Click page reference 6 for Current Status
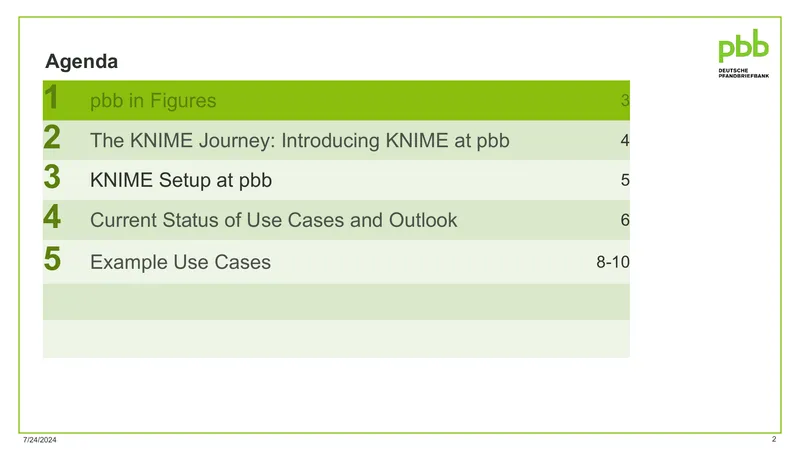 pyautogui.click(x=625, y=220)
